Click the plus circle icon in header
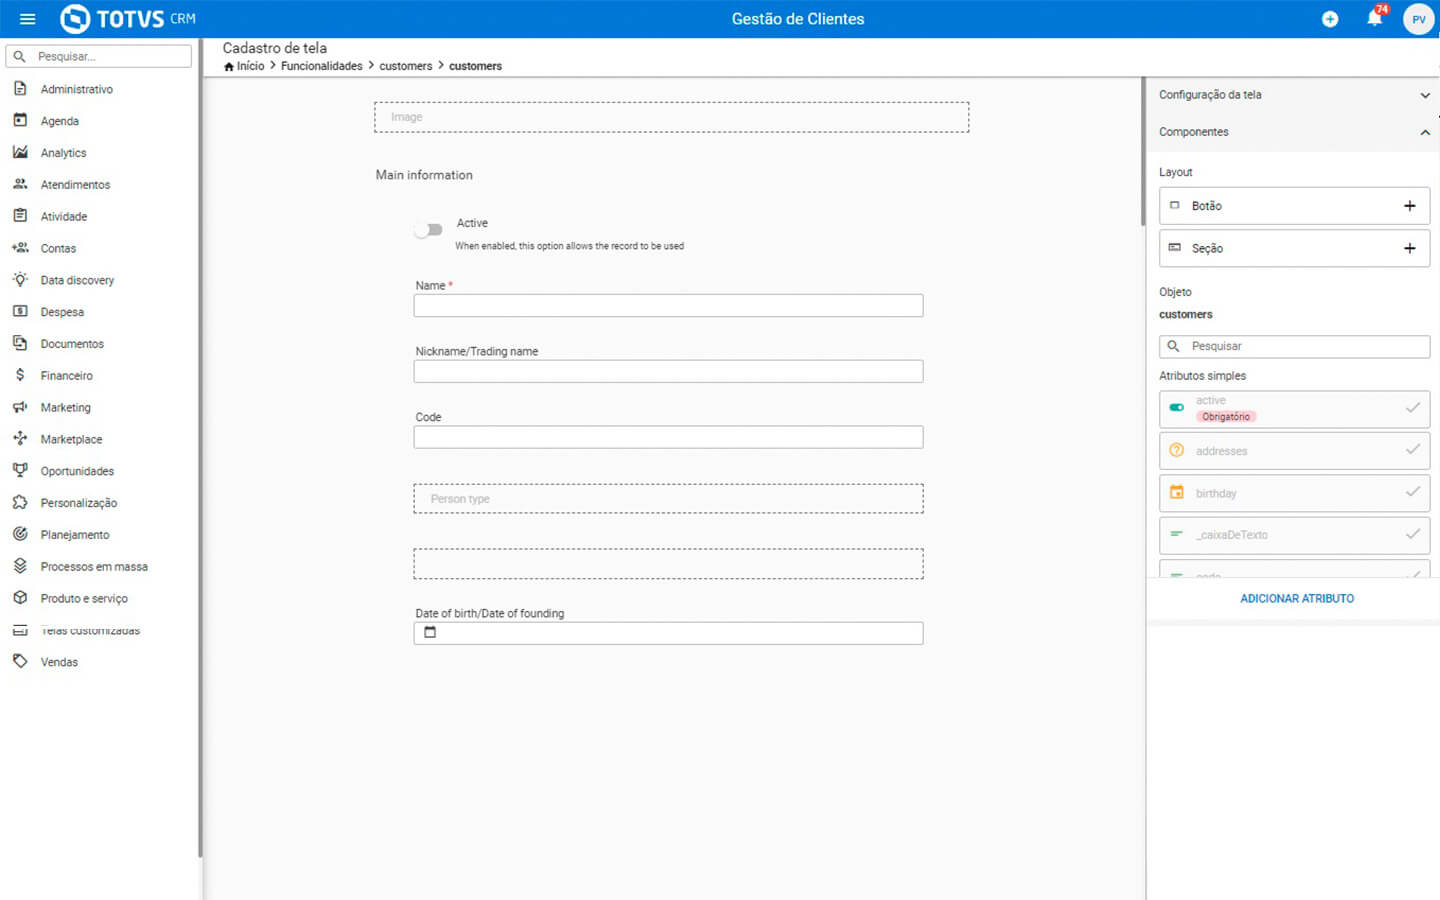The width and height of the screenshot is (1440, 900). [x=1330, y=19]
